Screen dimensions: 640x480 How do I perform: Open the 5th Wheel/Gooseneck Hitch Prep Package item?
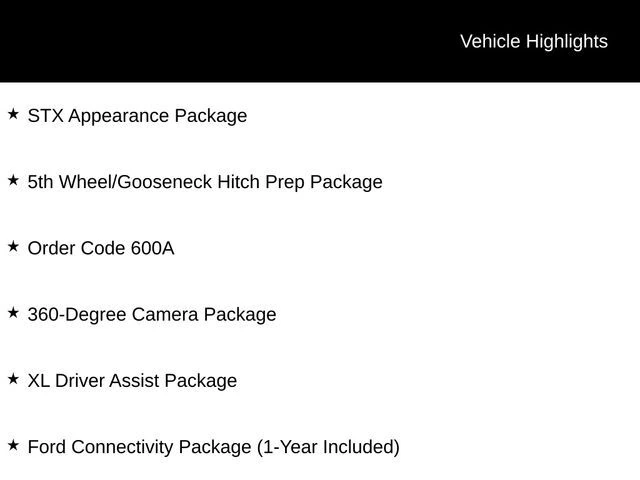point(205,182)
